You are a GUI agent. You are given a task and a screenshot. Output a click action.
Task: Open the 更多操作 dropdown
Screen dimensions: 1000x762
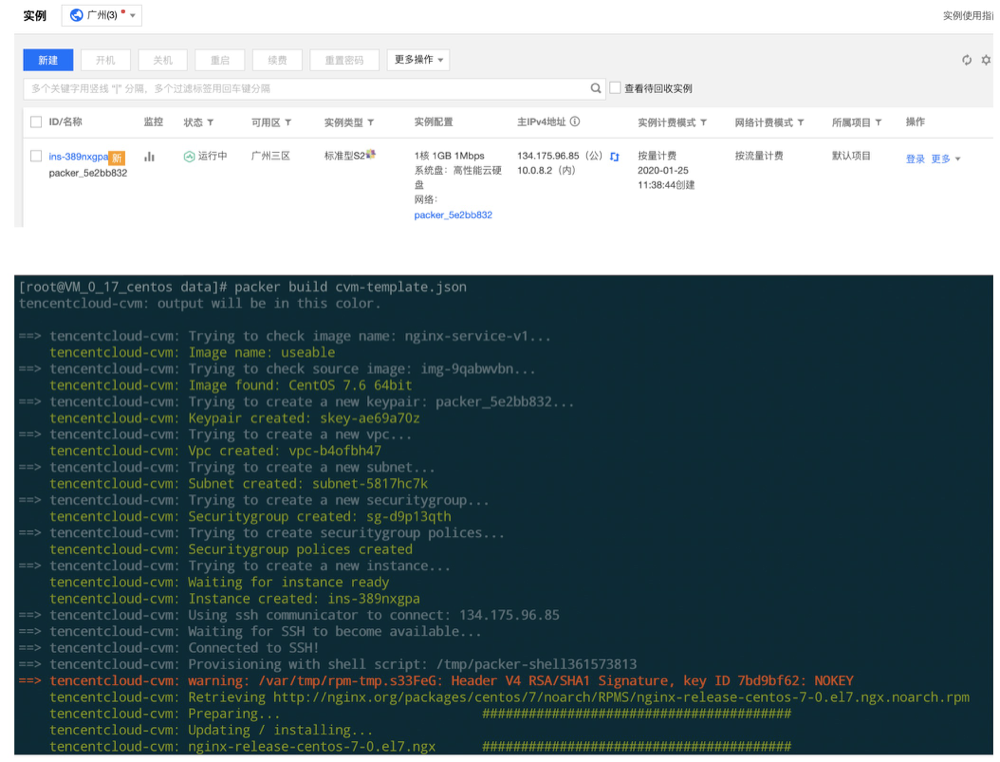pyautogui.click(x=418, y=60)
